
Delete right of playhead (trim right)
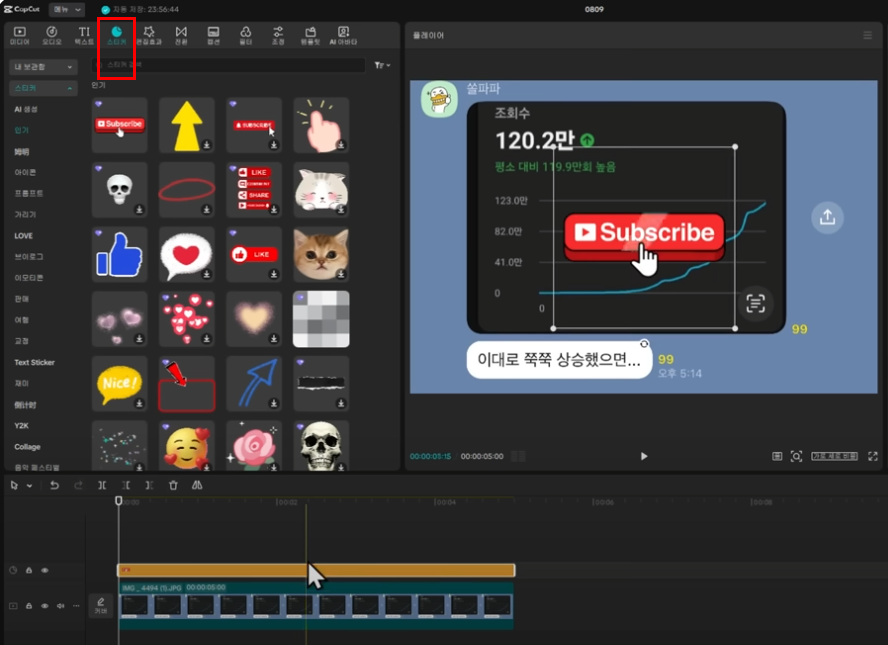150,485
